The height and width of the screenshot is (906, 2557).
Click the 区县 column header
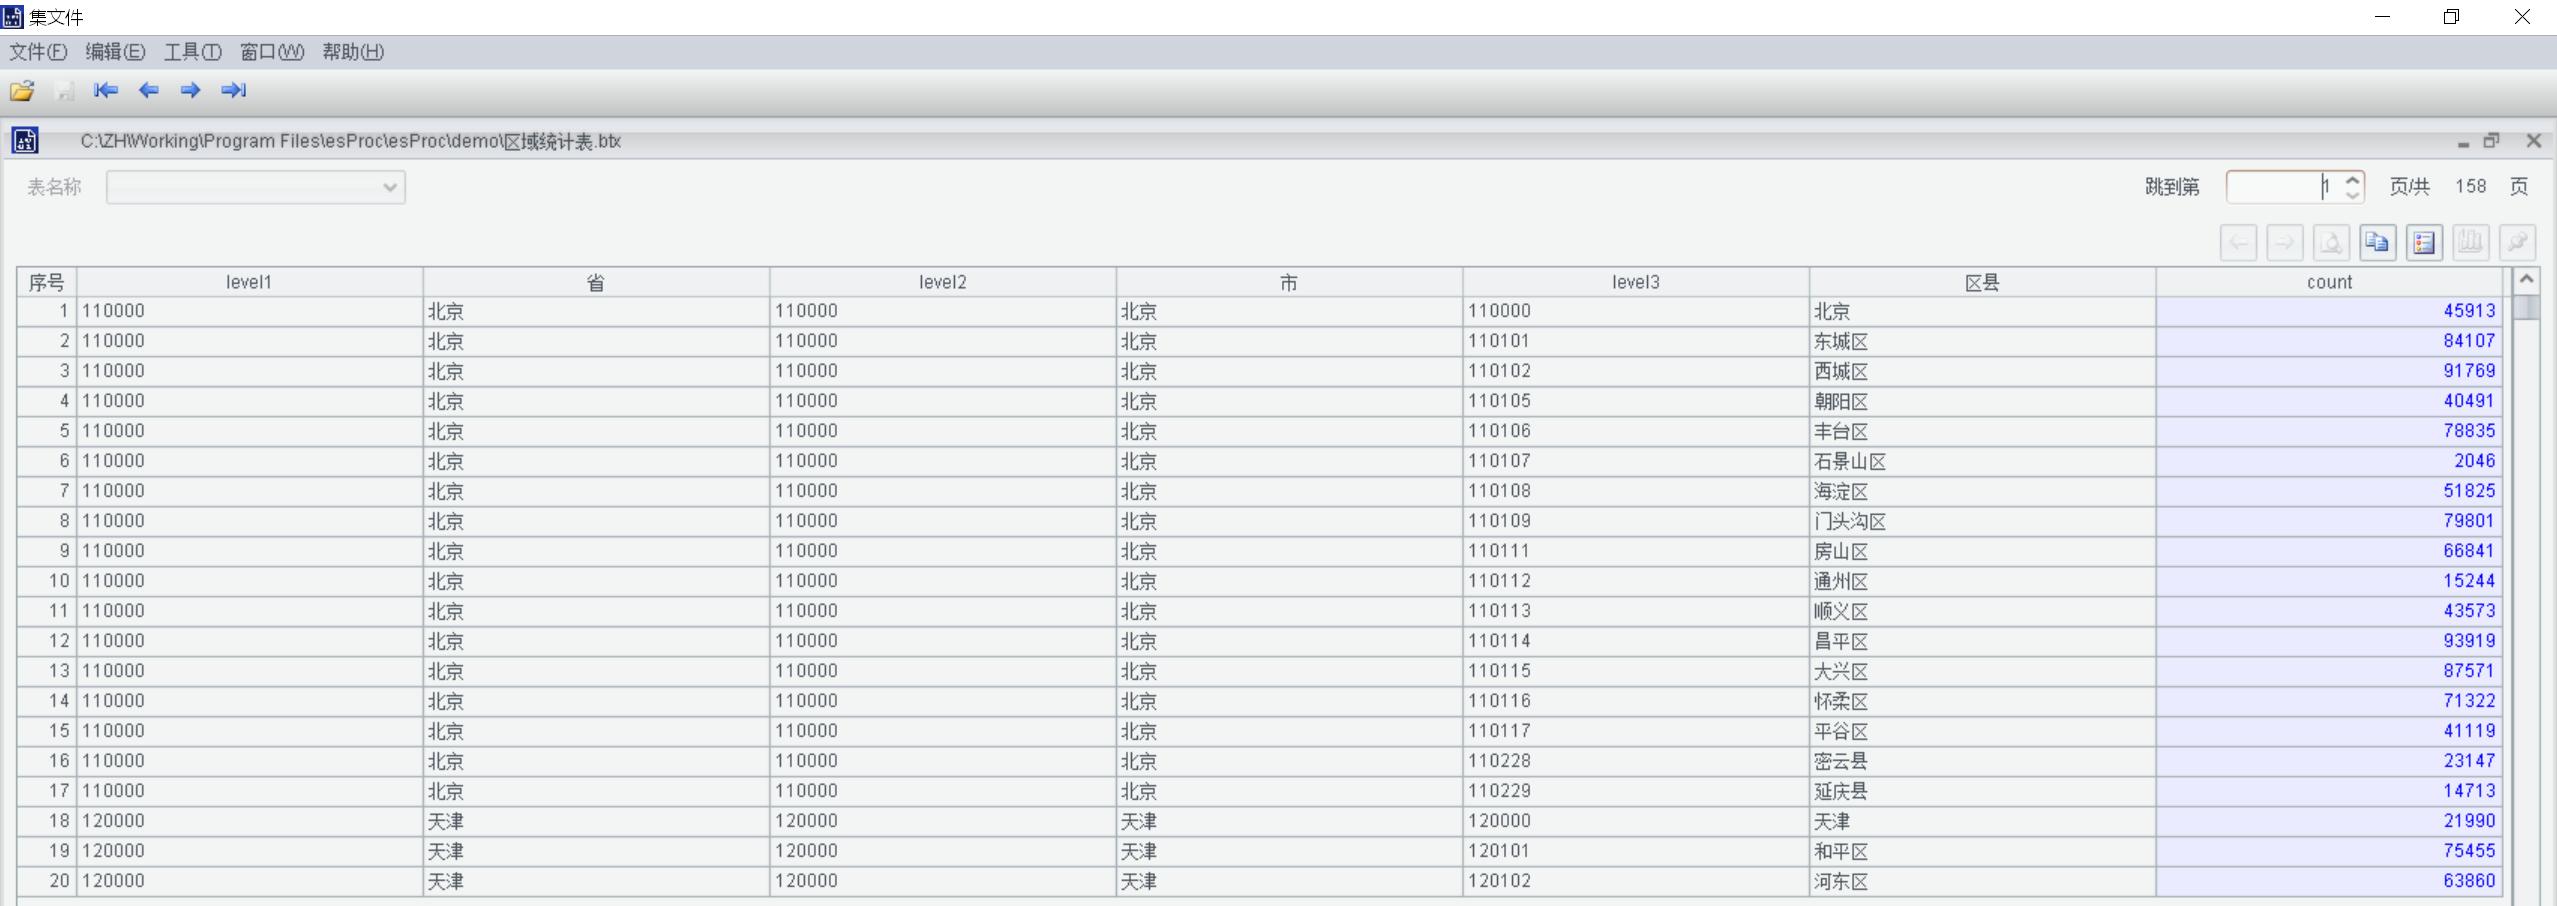[1983, 282]
